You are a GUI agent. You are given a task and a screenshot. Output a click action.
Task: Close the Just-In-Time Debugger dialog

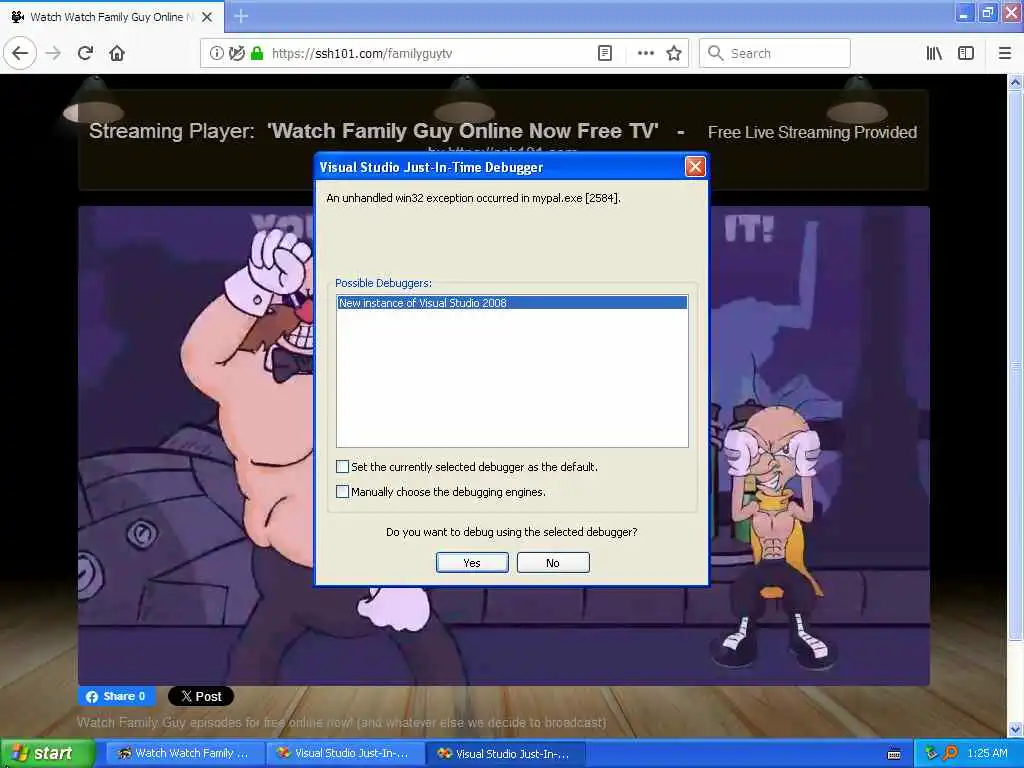[695, 167]
